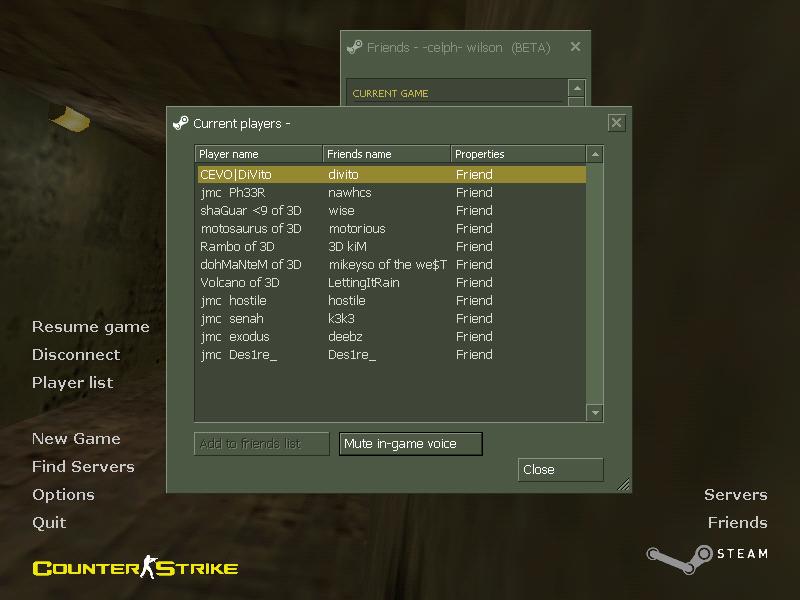Select player row jmc exodus
This screenshot has height=600, width=800.
click(391, 337)
